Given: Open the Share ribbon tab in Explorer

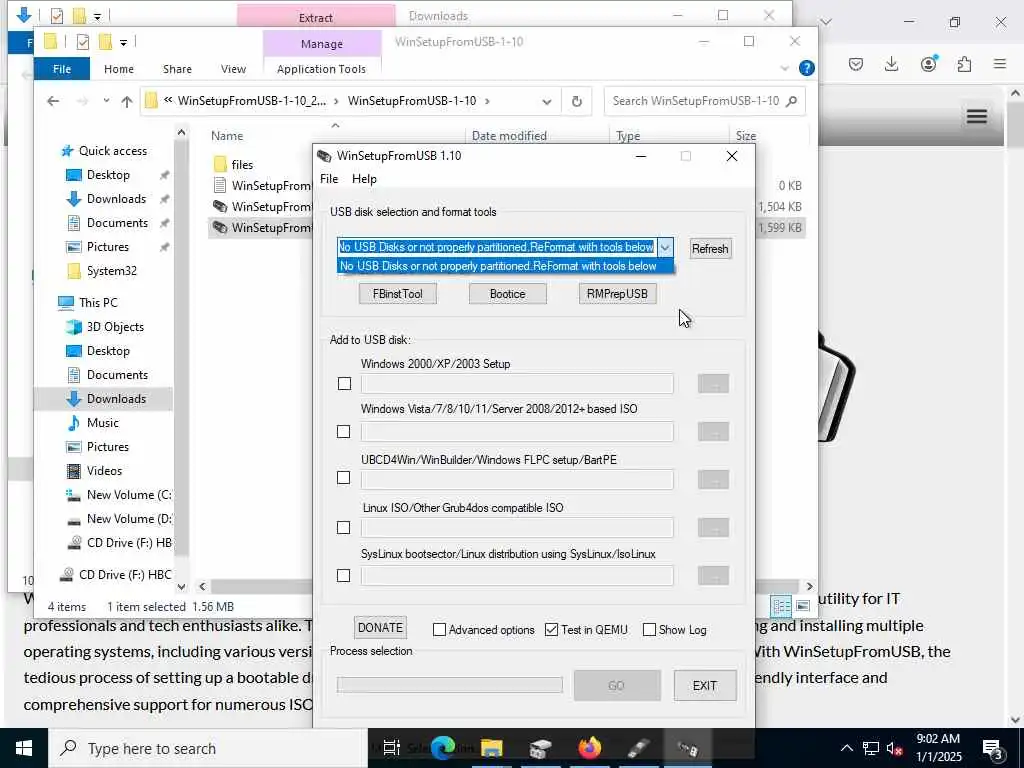Looking at the screenshot, I should [x=178, y=69].
